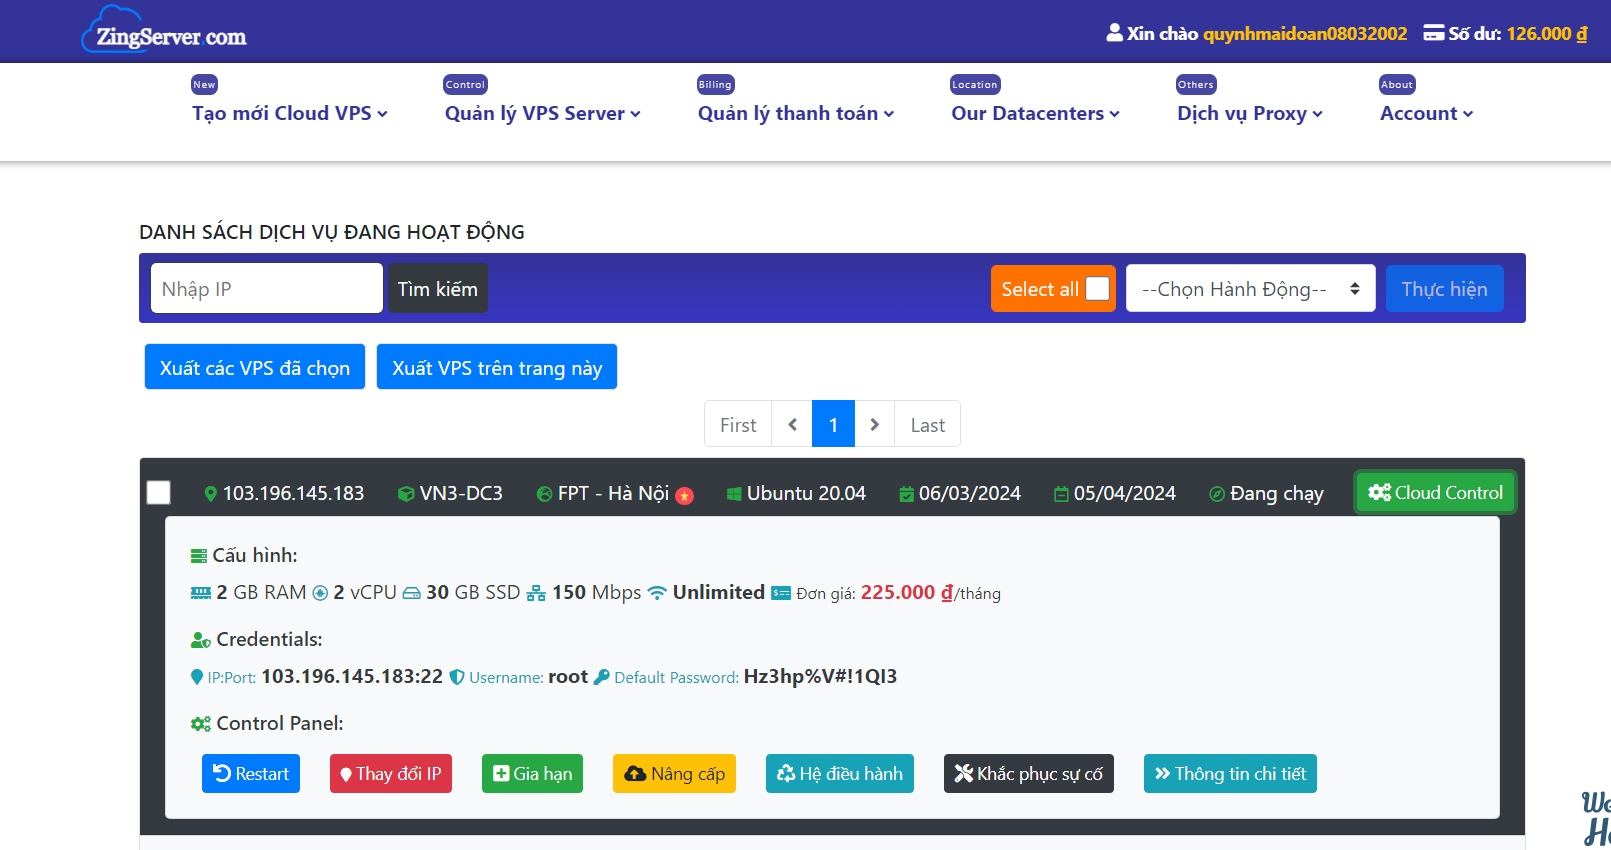Click the balance card icon near Số dư

(1434, 33)
